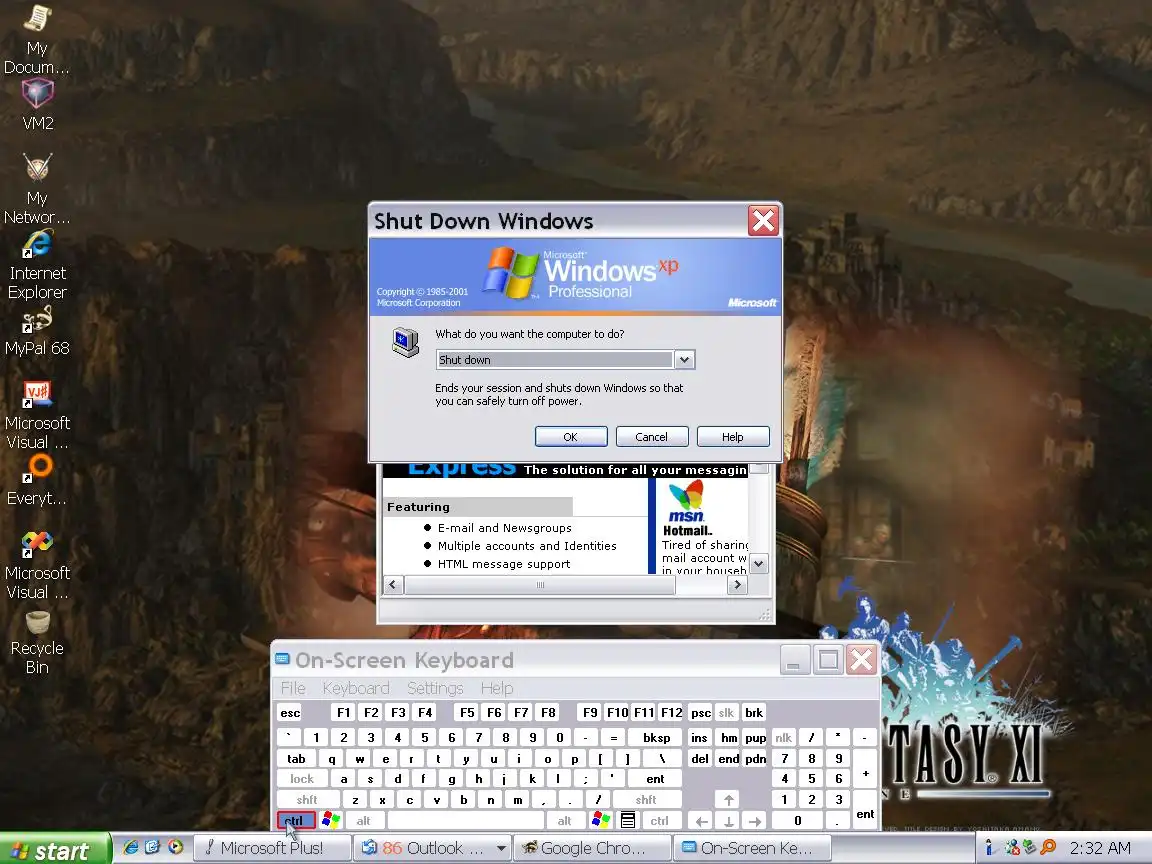The image size is (1152, 864).
Task: Select the VM2 desktop icon
Action: tap(37, 104)
